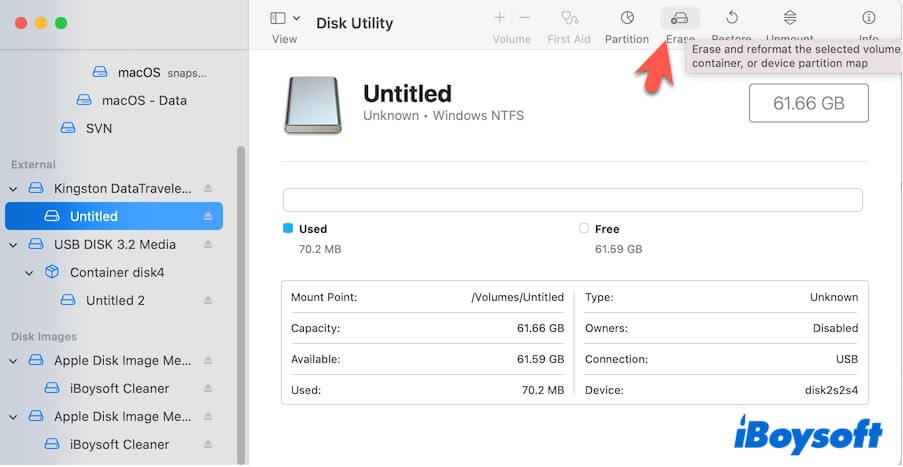
Task: Click the remove Volume minus button
Action: [x=525, y=18]
